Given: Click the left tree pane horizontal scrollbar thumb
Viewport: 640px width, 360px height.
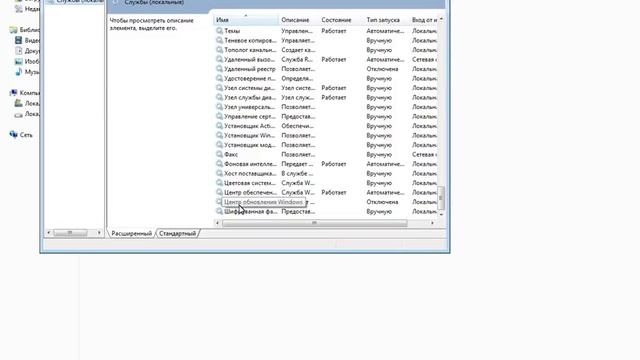Looking at the screenshot, I should tap(70, 233).
